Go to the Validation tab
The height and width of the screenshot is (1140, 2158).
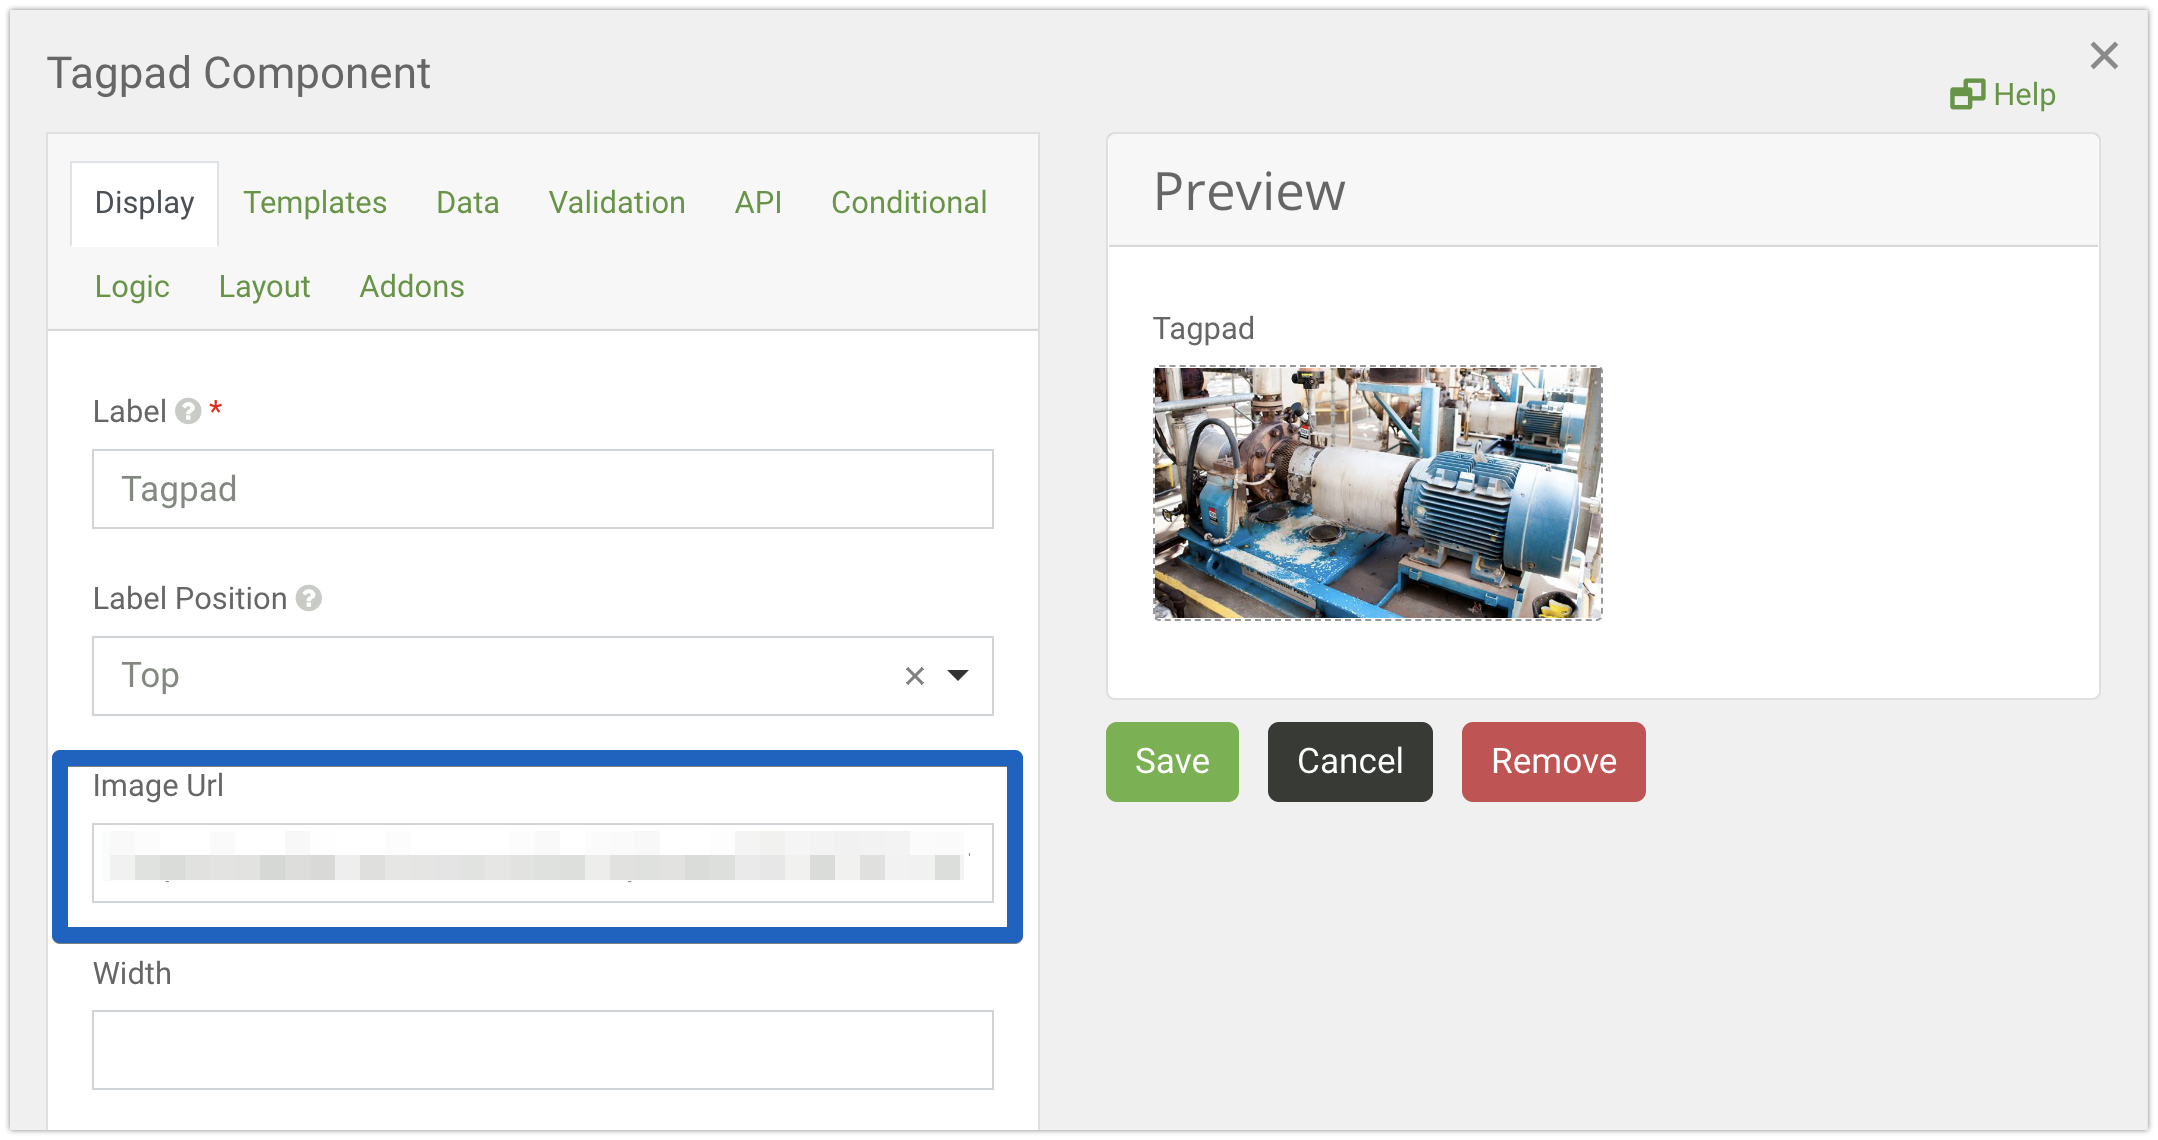point(617,203)
